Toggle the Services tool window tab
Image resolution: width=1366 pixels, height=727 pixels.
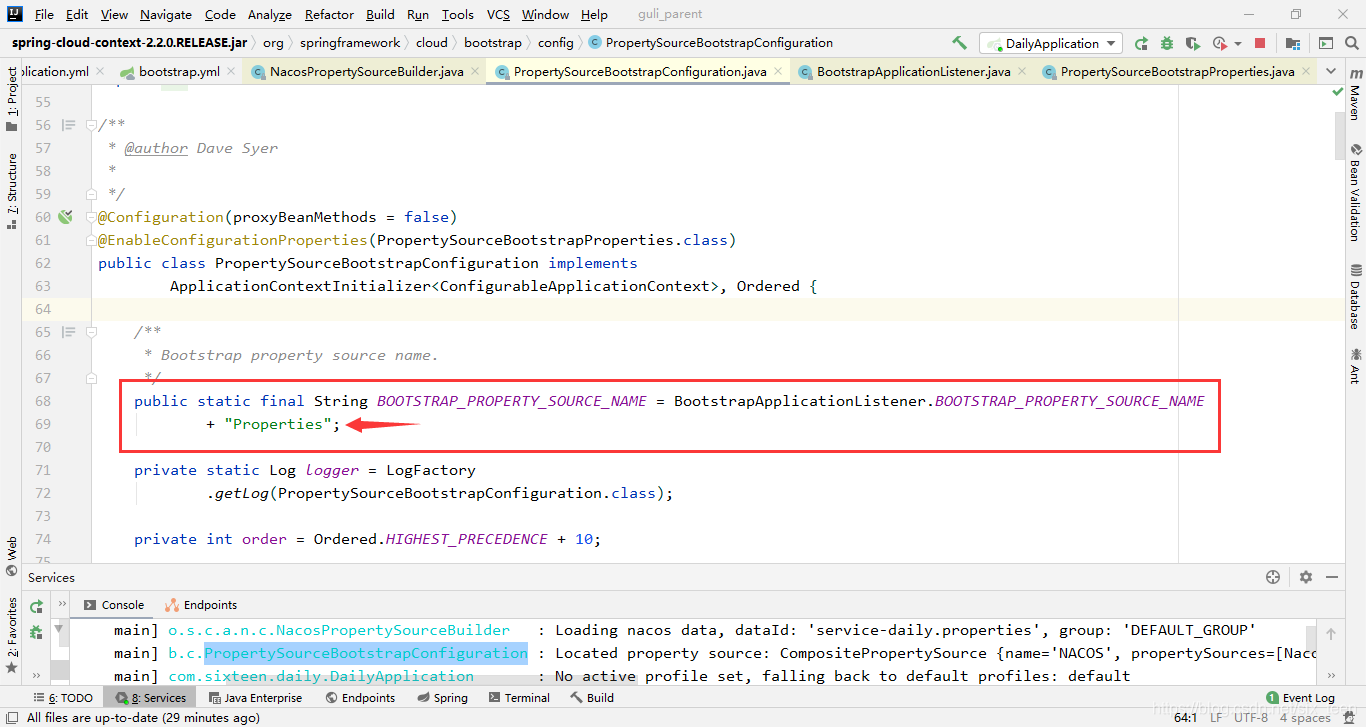click(x=151, y=698)
